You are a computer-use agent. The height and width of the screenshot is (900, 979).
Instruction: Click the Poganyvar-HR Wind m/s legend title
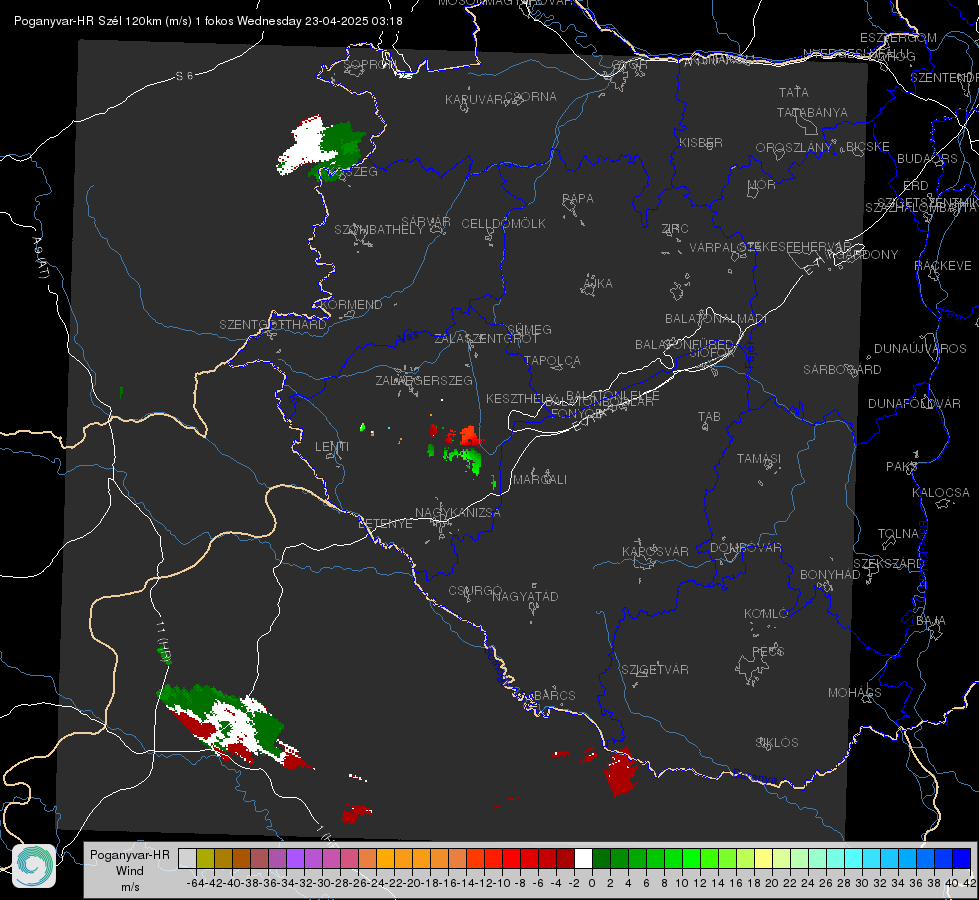click(x=130, y=870)
